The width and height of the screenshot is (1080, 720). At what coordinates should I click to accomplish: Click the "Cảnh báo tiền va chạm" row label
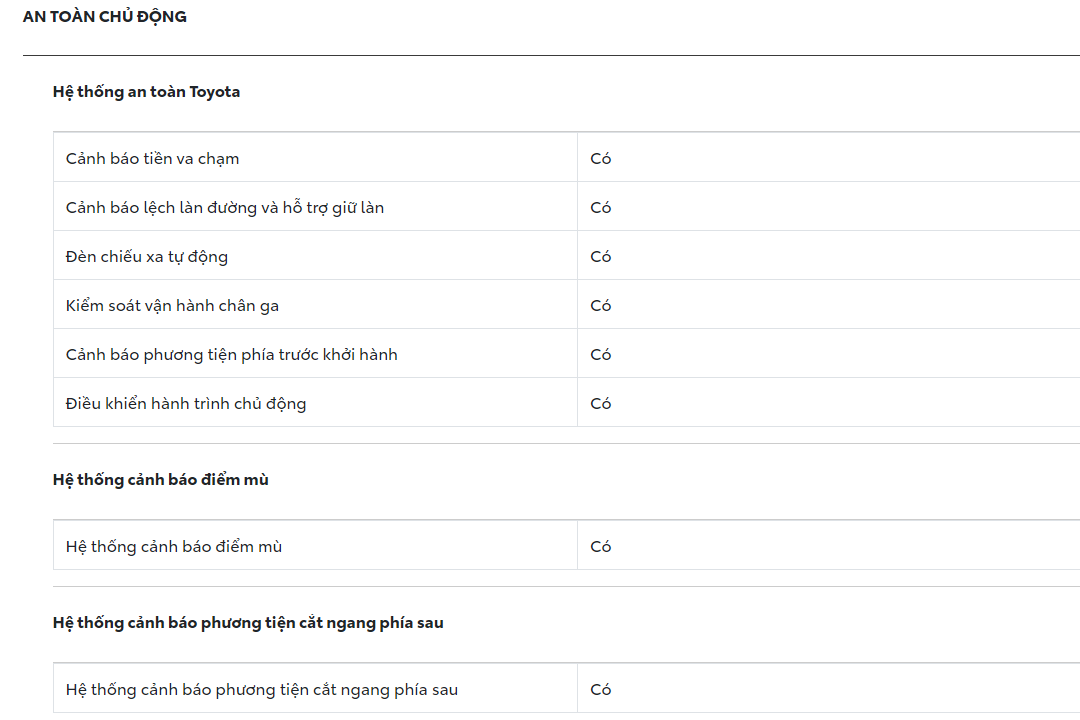coord(152,158)
